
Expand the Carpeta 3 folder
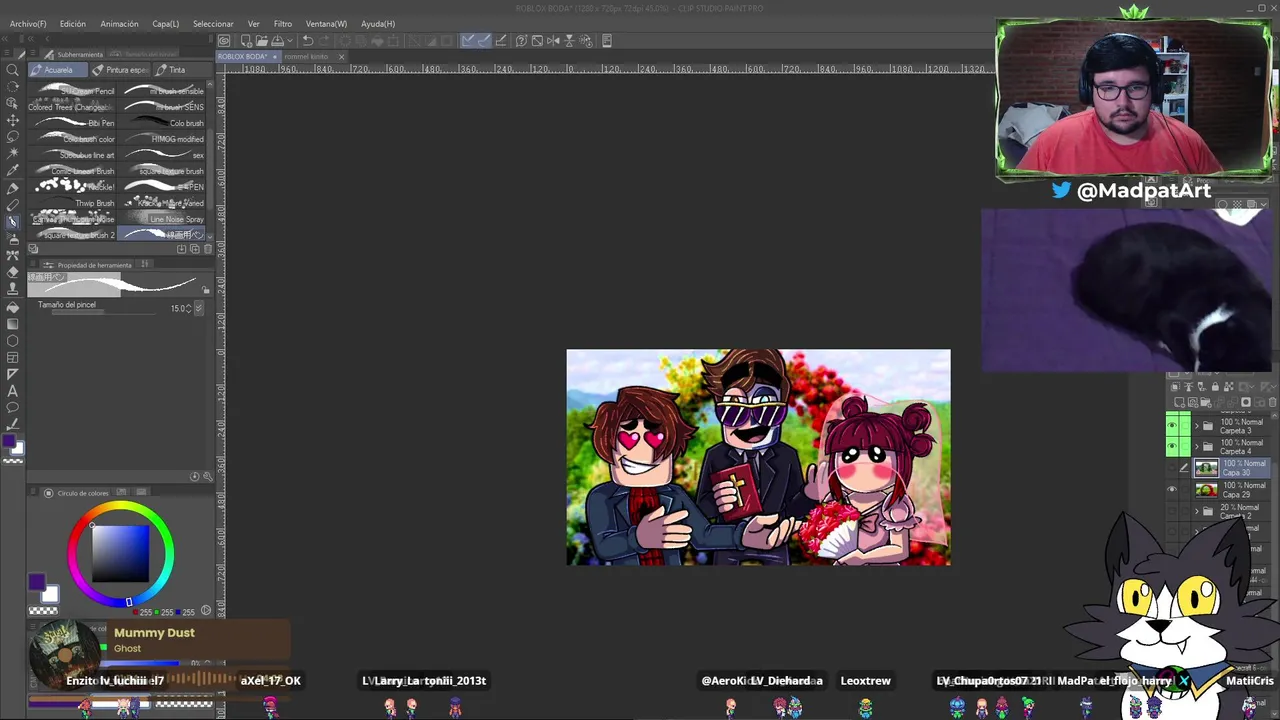tap(1197, 426)
